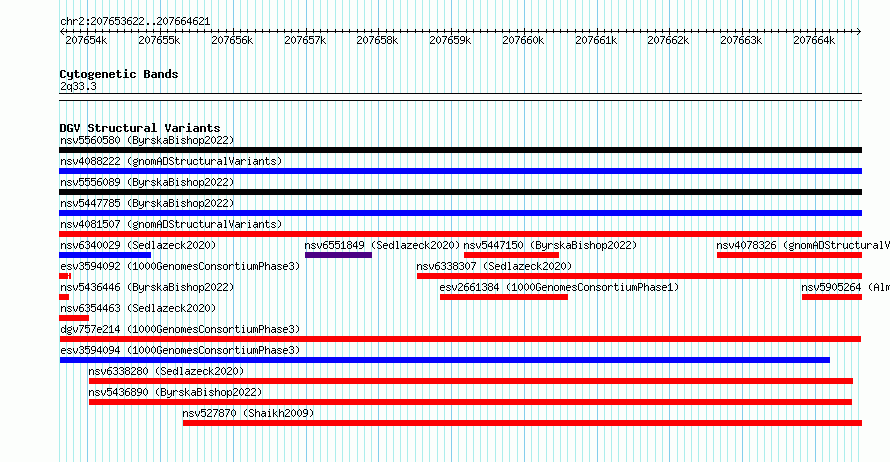The height and width of the screenshot is (462, 890).
Task: Select the red bar under nsv4081507
Action: 460,234
